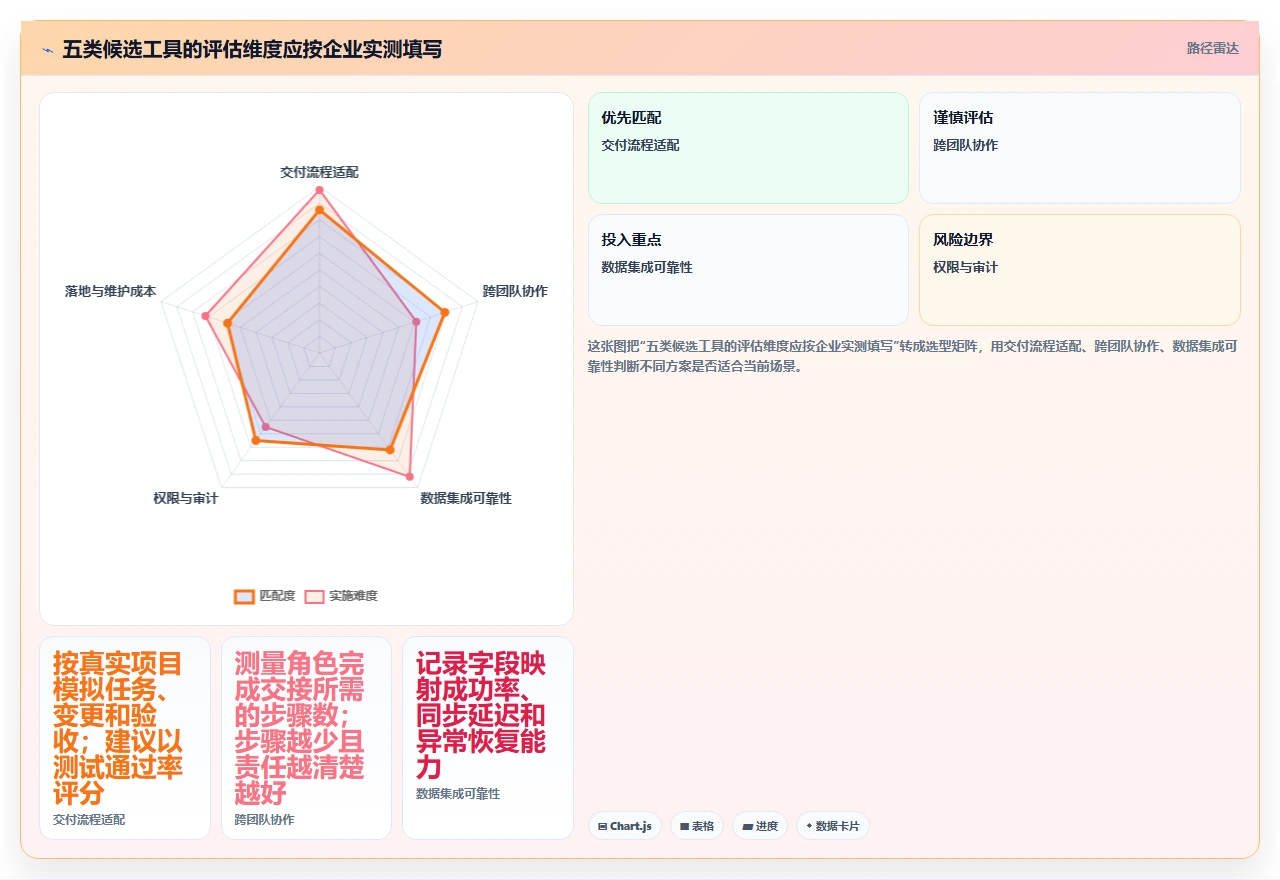Click the red card about 记录字段映射成功率

(488, 738)
